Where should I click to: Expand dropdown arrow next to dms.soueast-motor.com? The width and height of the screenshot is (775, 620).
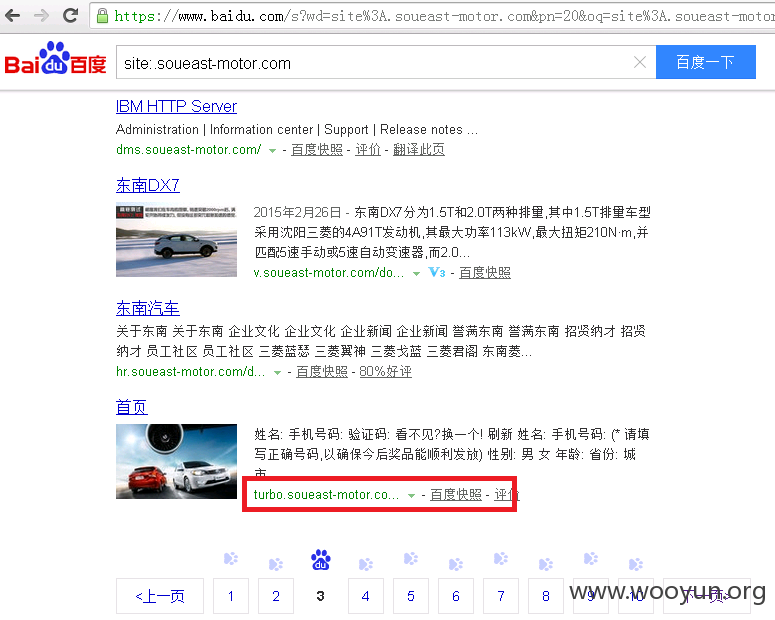272,150
